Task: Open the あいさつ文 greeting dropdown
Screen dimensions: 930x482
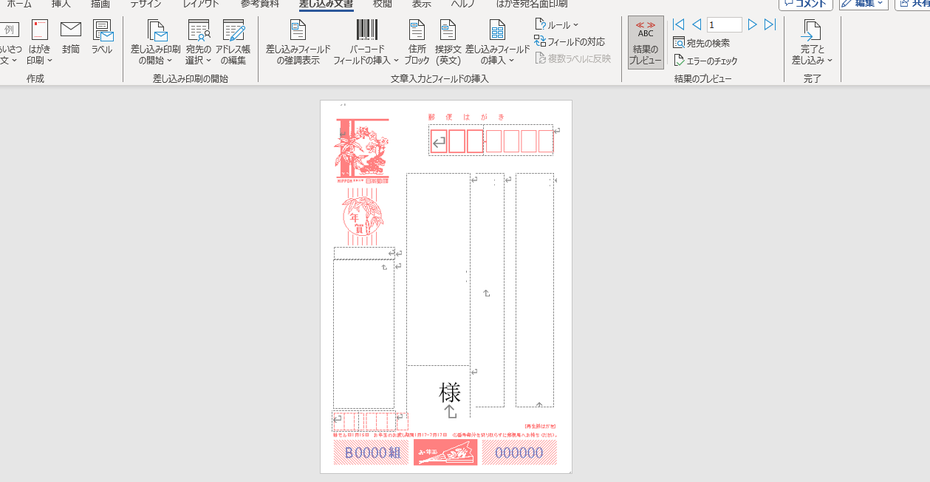Action: [9, 43]
